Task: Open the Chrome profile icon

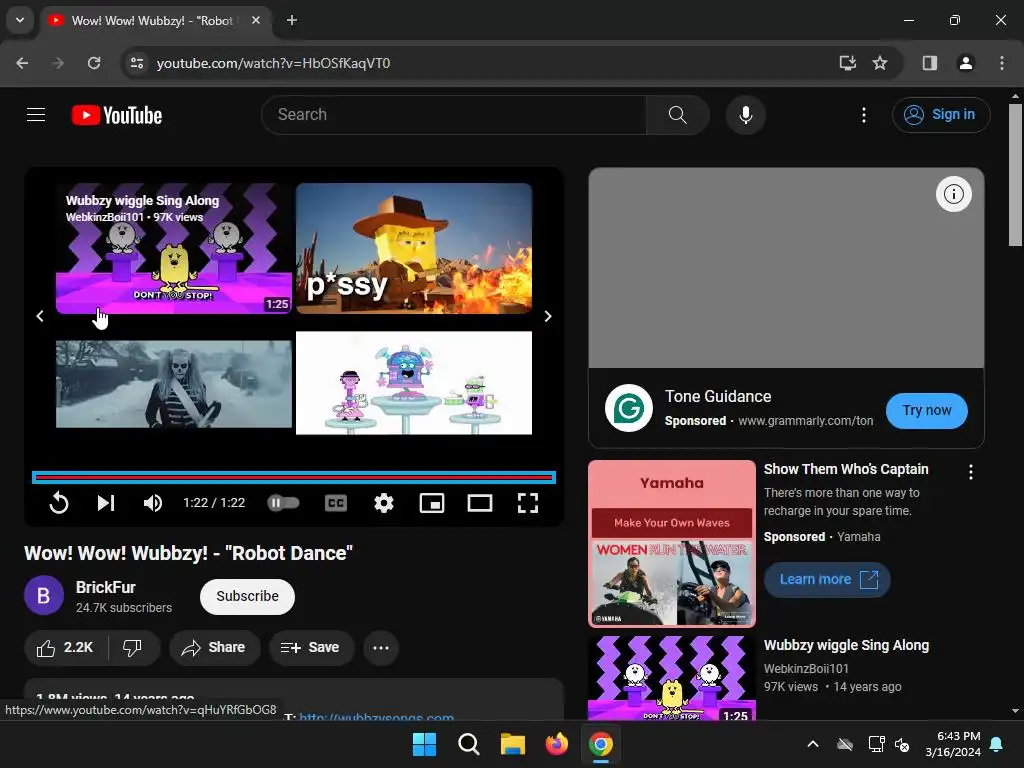Action: coord(966,63)
